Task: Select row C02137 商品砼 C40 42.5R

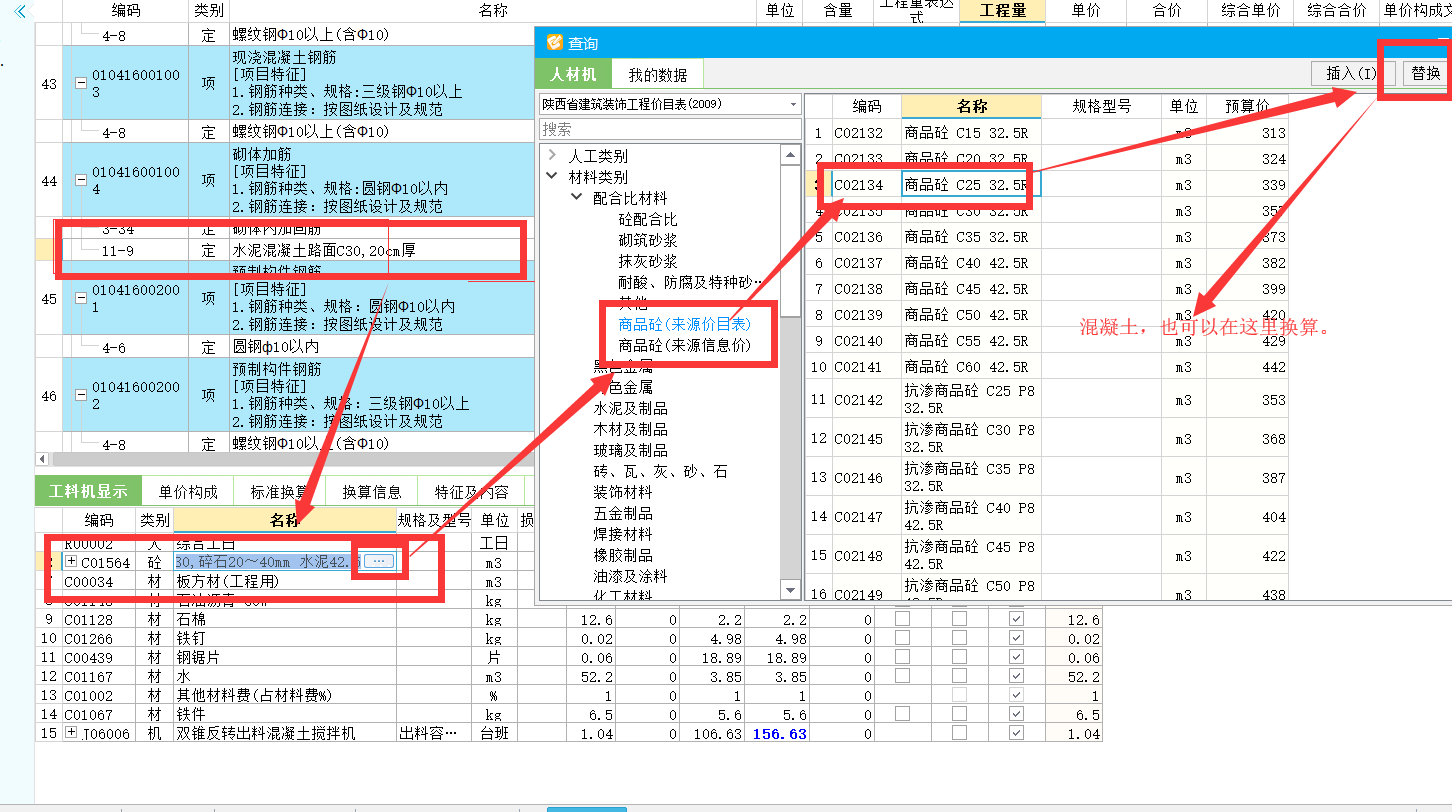Action: point(1047,263)
